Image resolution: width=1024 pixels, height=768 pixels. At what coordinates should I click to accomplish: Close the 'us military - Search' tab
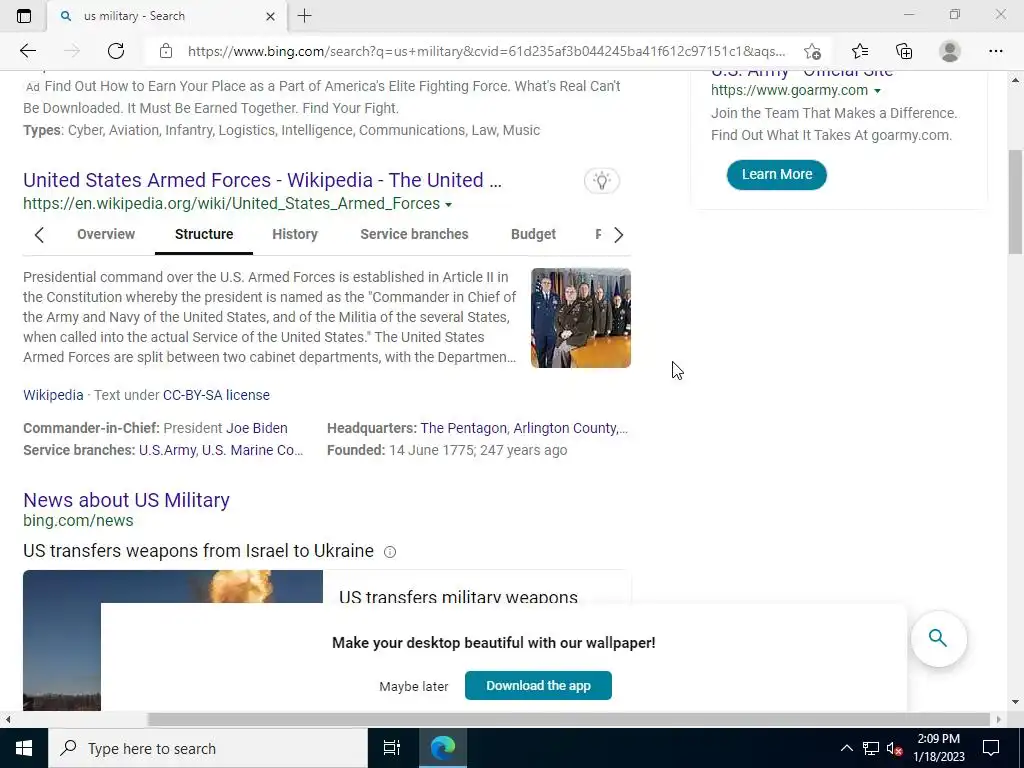pyautogui.click(x=270, y=16)
